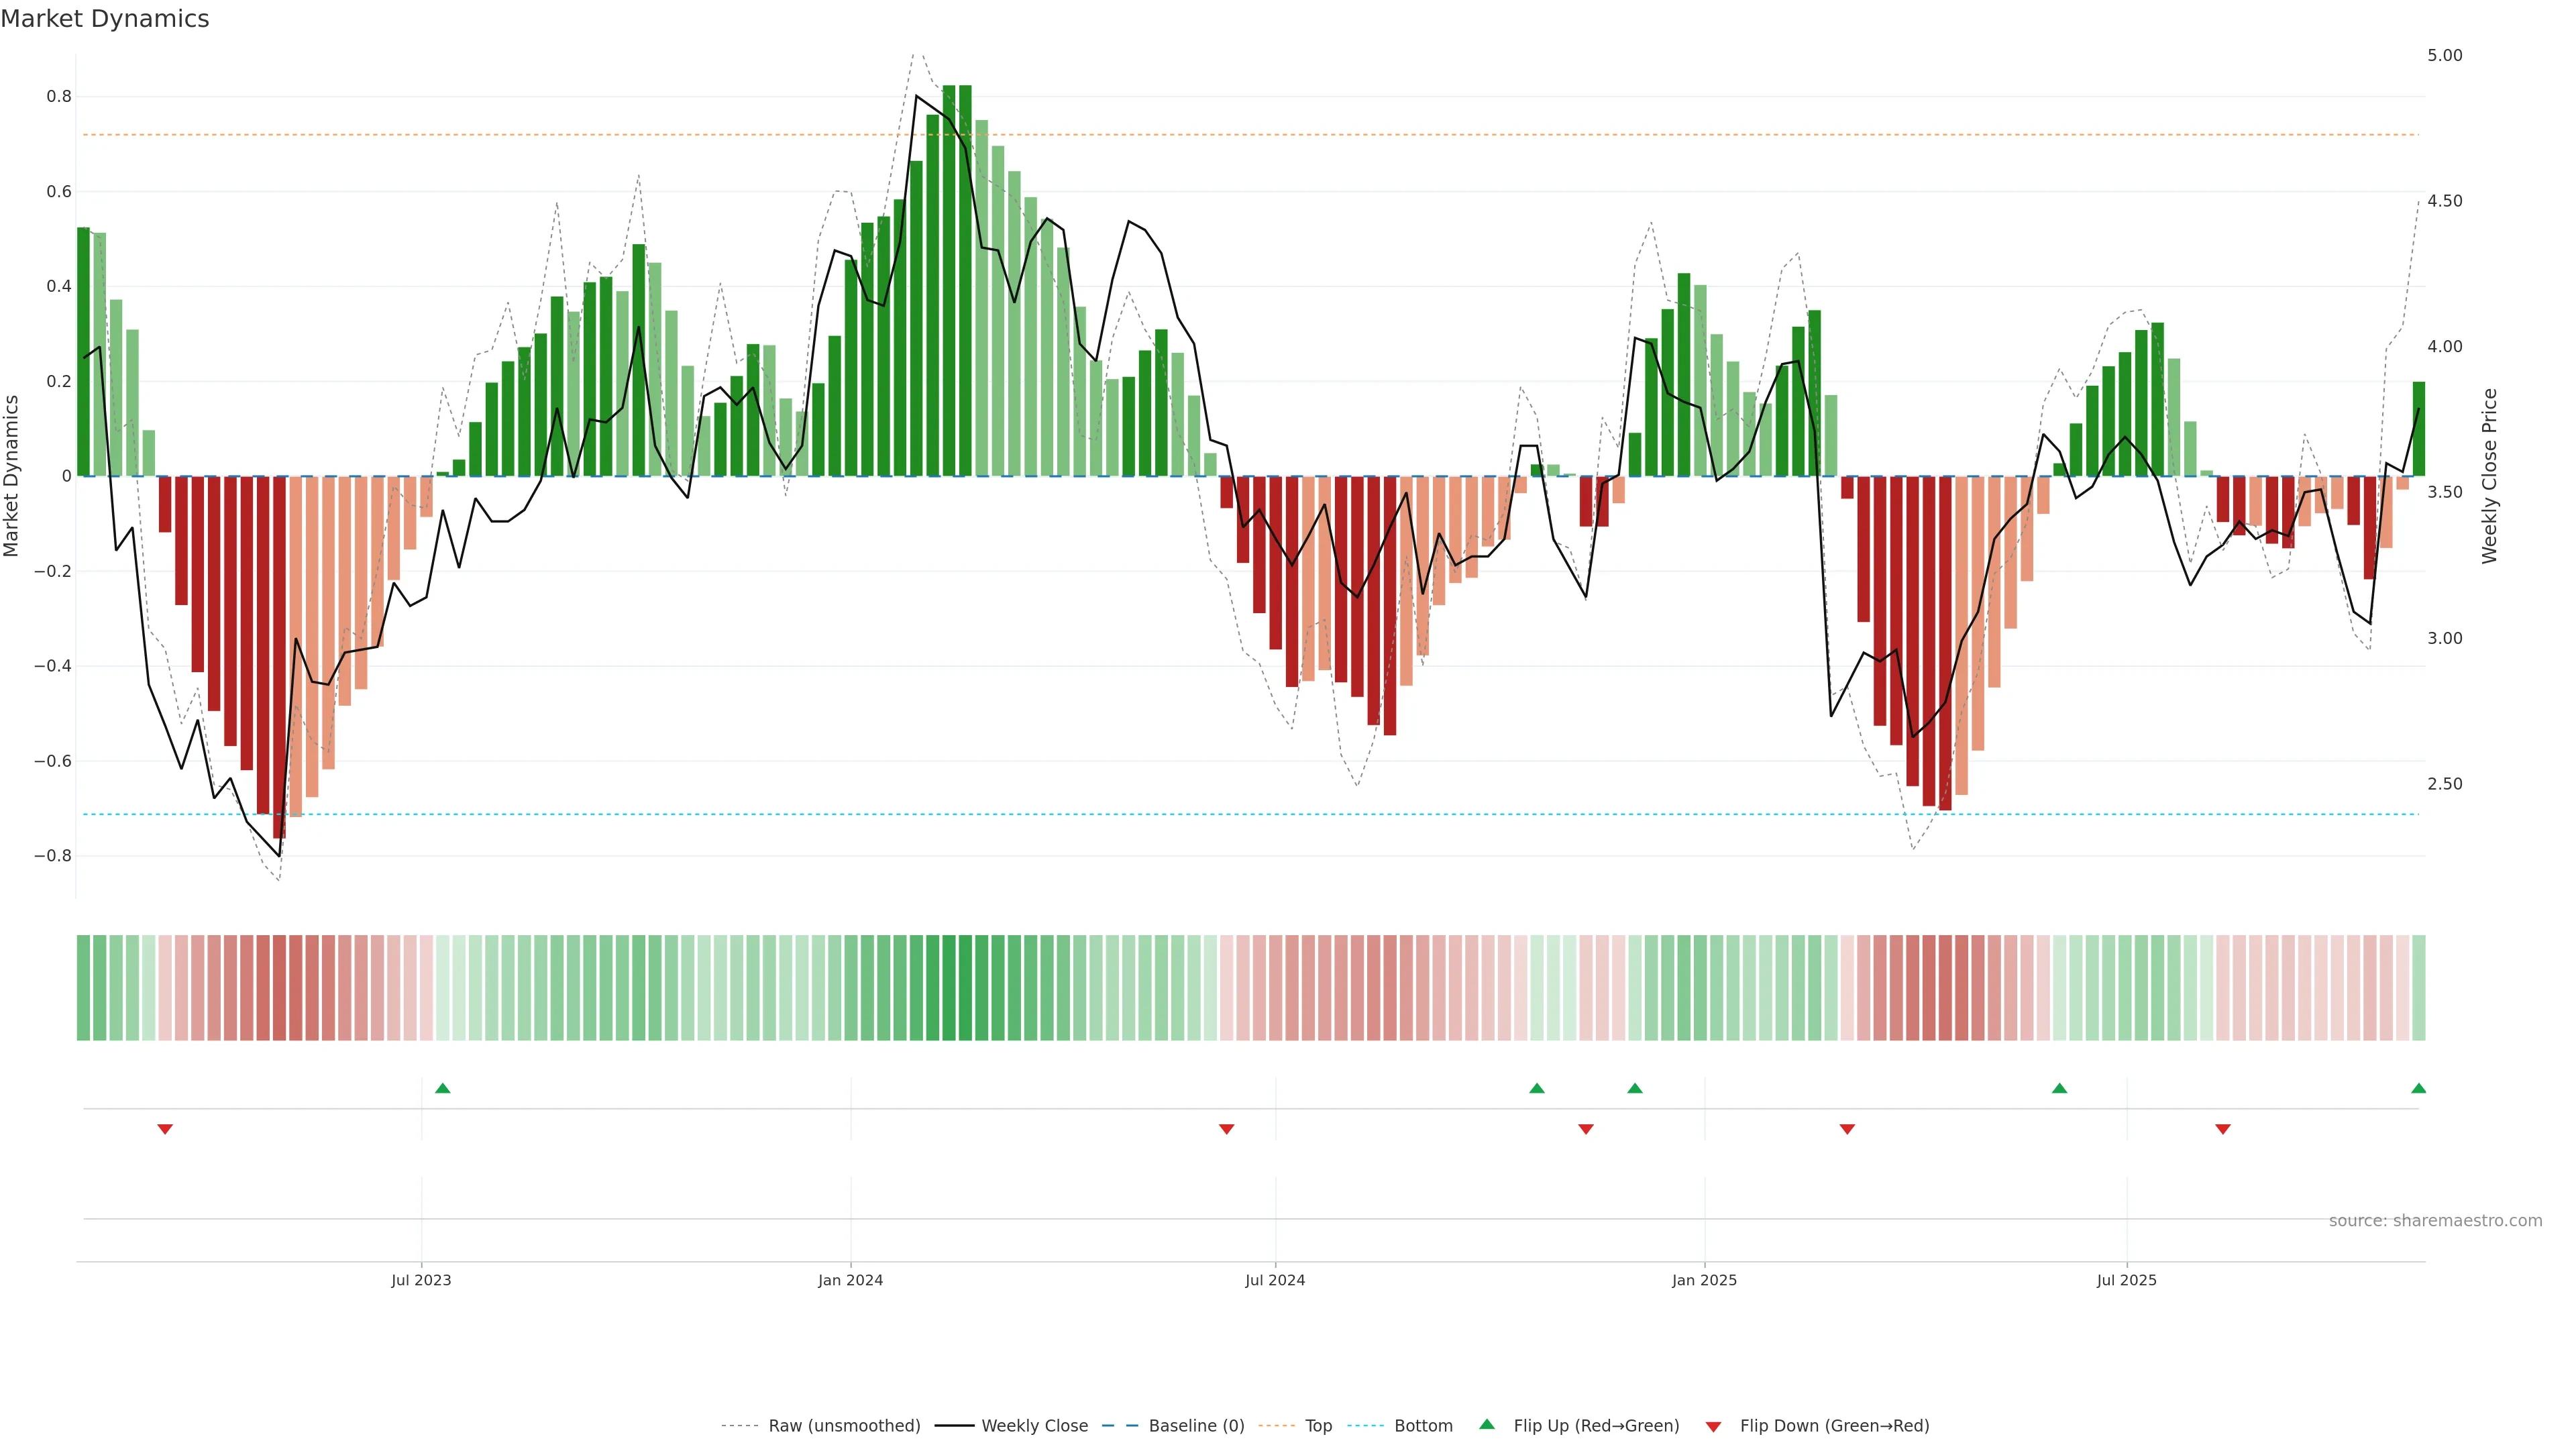This screenshot has width=2576, height=1449.
Task: Click the first green flip-up triangle near Jul 2023
Action: point(443,1088)
